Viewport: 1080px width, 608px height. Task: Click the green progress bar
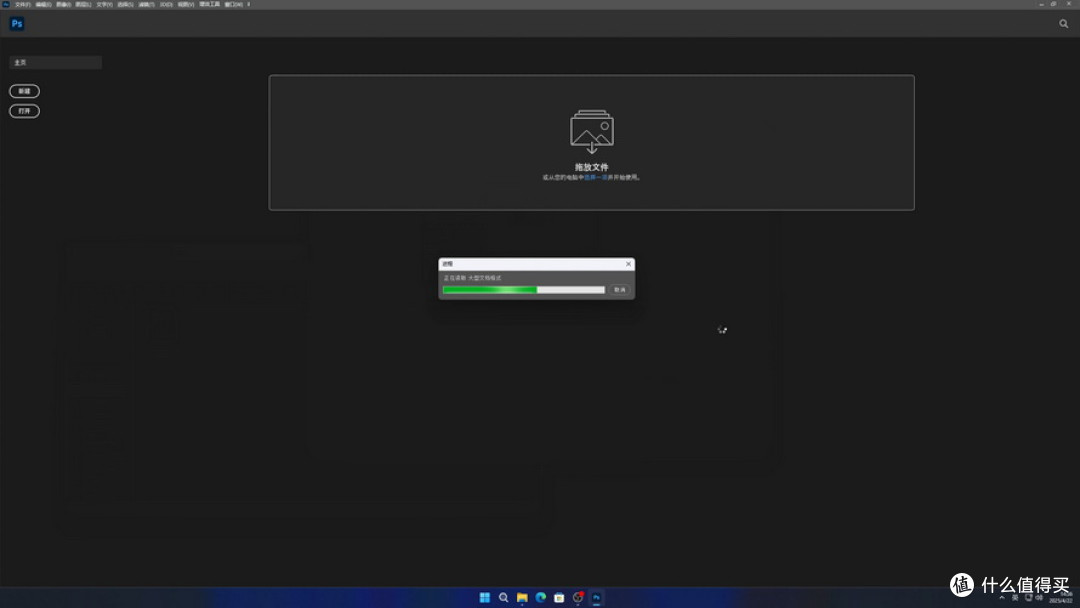click(x=523, y=290)
